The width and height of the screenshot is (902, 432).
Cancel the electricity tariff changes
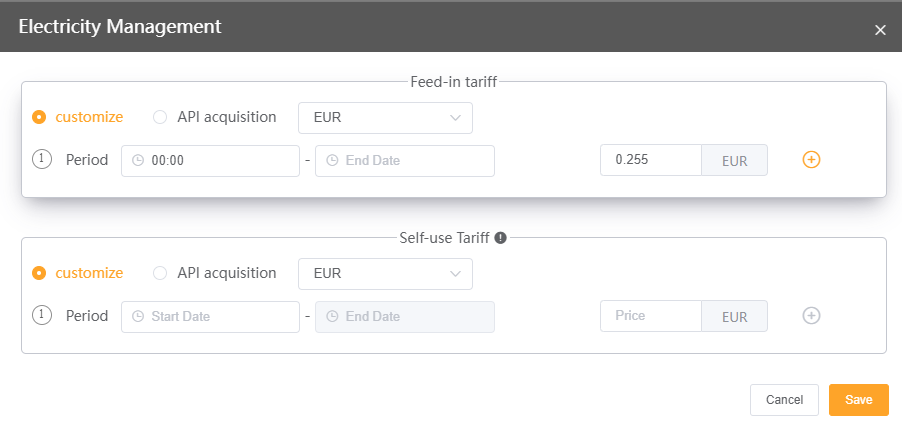pos(784,400)
